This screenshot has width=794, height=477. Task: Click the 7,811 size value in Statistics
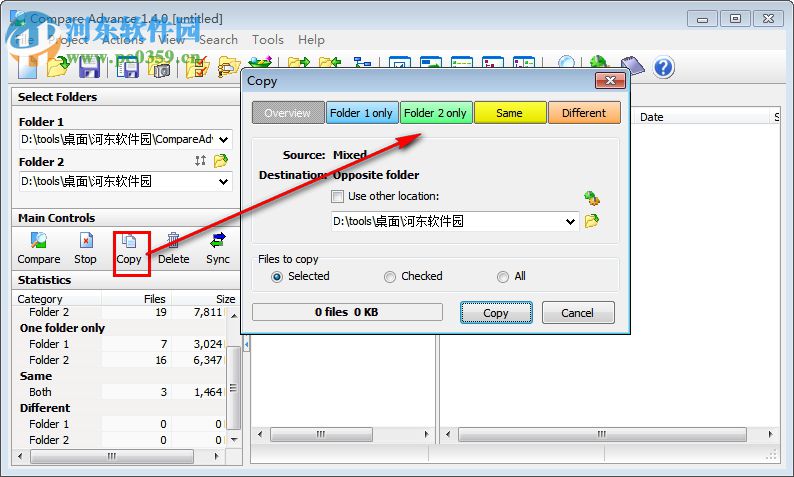[x=208, y=312]
